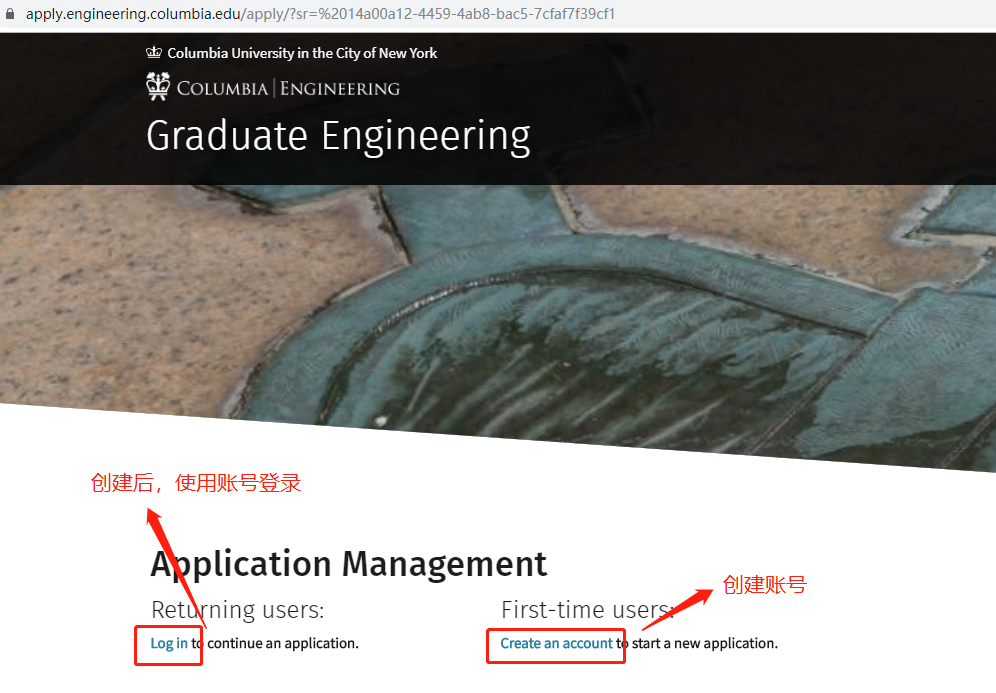The width and height of the screenshot is (996, 693).
Task: Click the Returning users heading
Action: [x=238, y=610]
